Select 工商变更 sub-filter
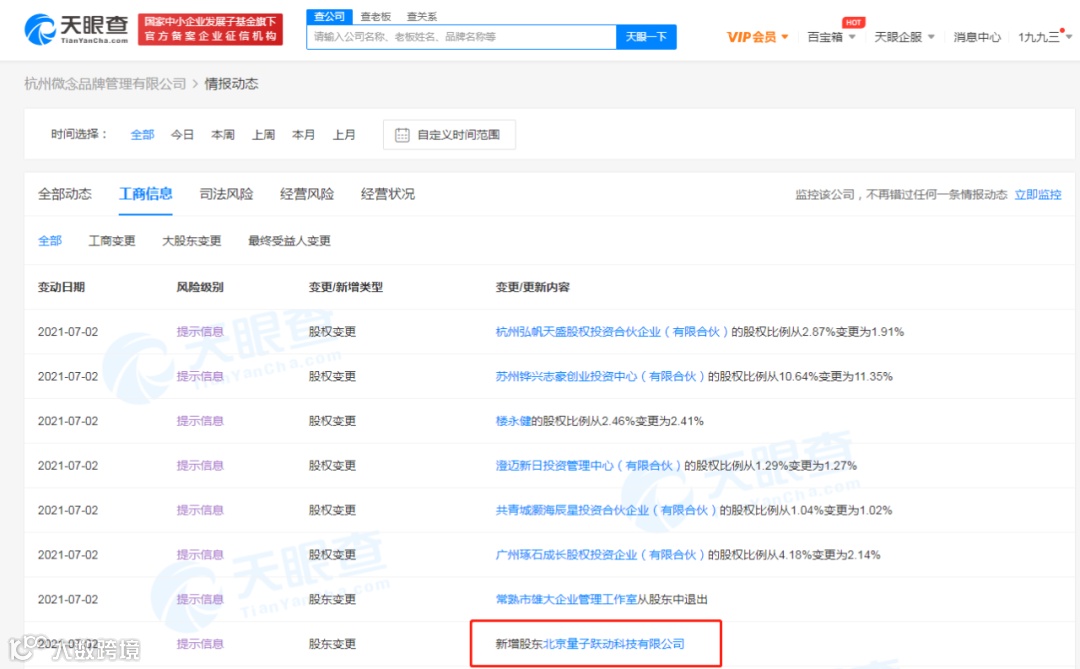 112,241
